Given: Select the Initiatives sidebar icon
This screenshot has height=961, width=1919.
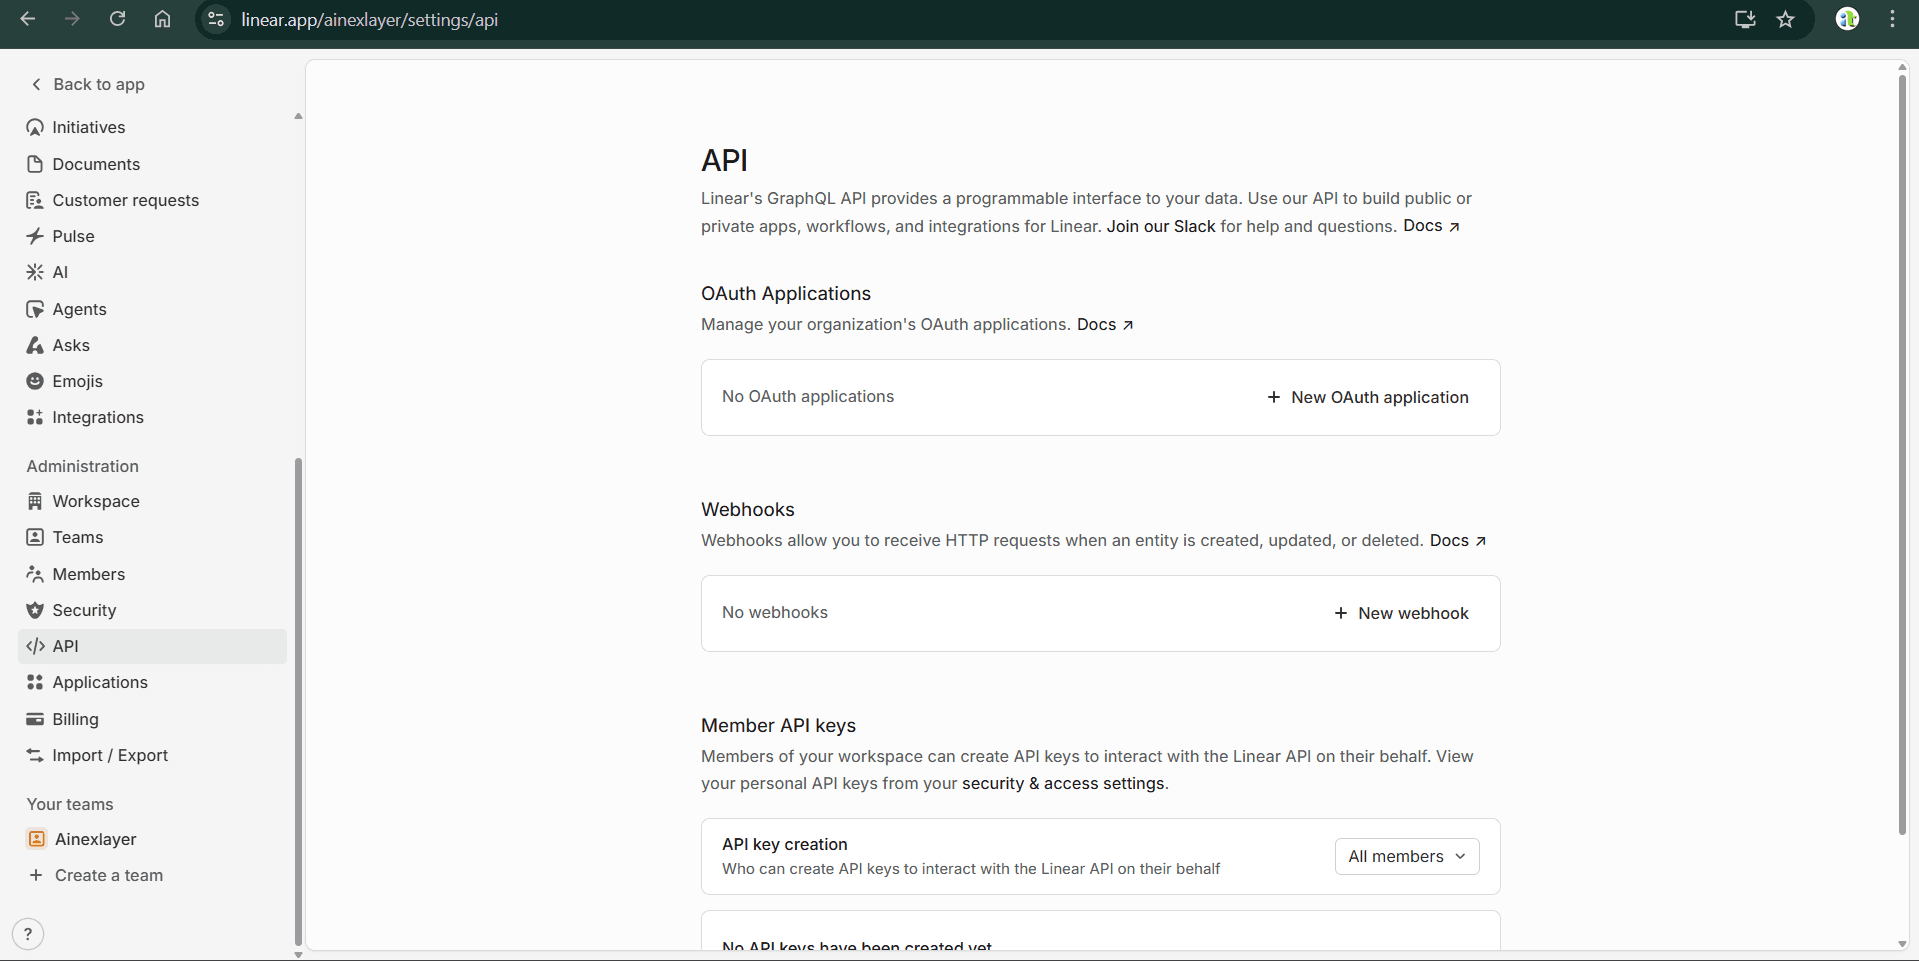Looking at the screenshot, I should coord(35,127).
